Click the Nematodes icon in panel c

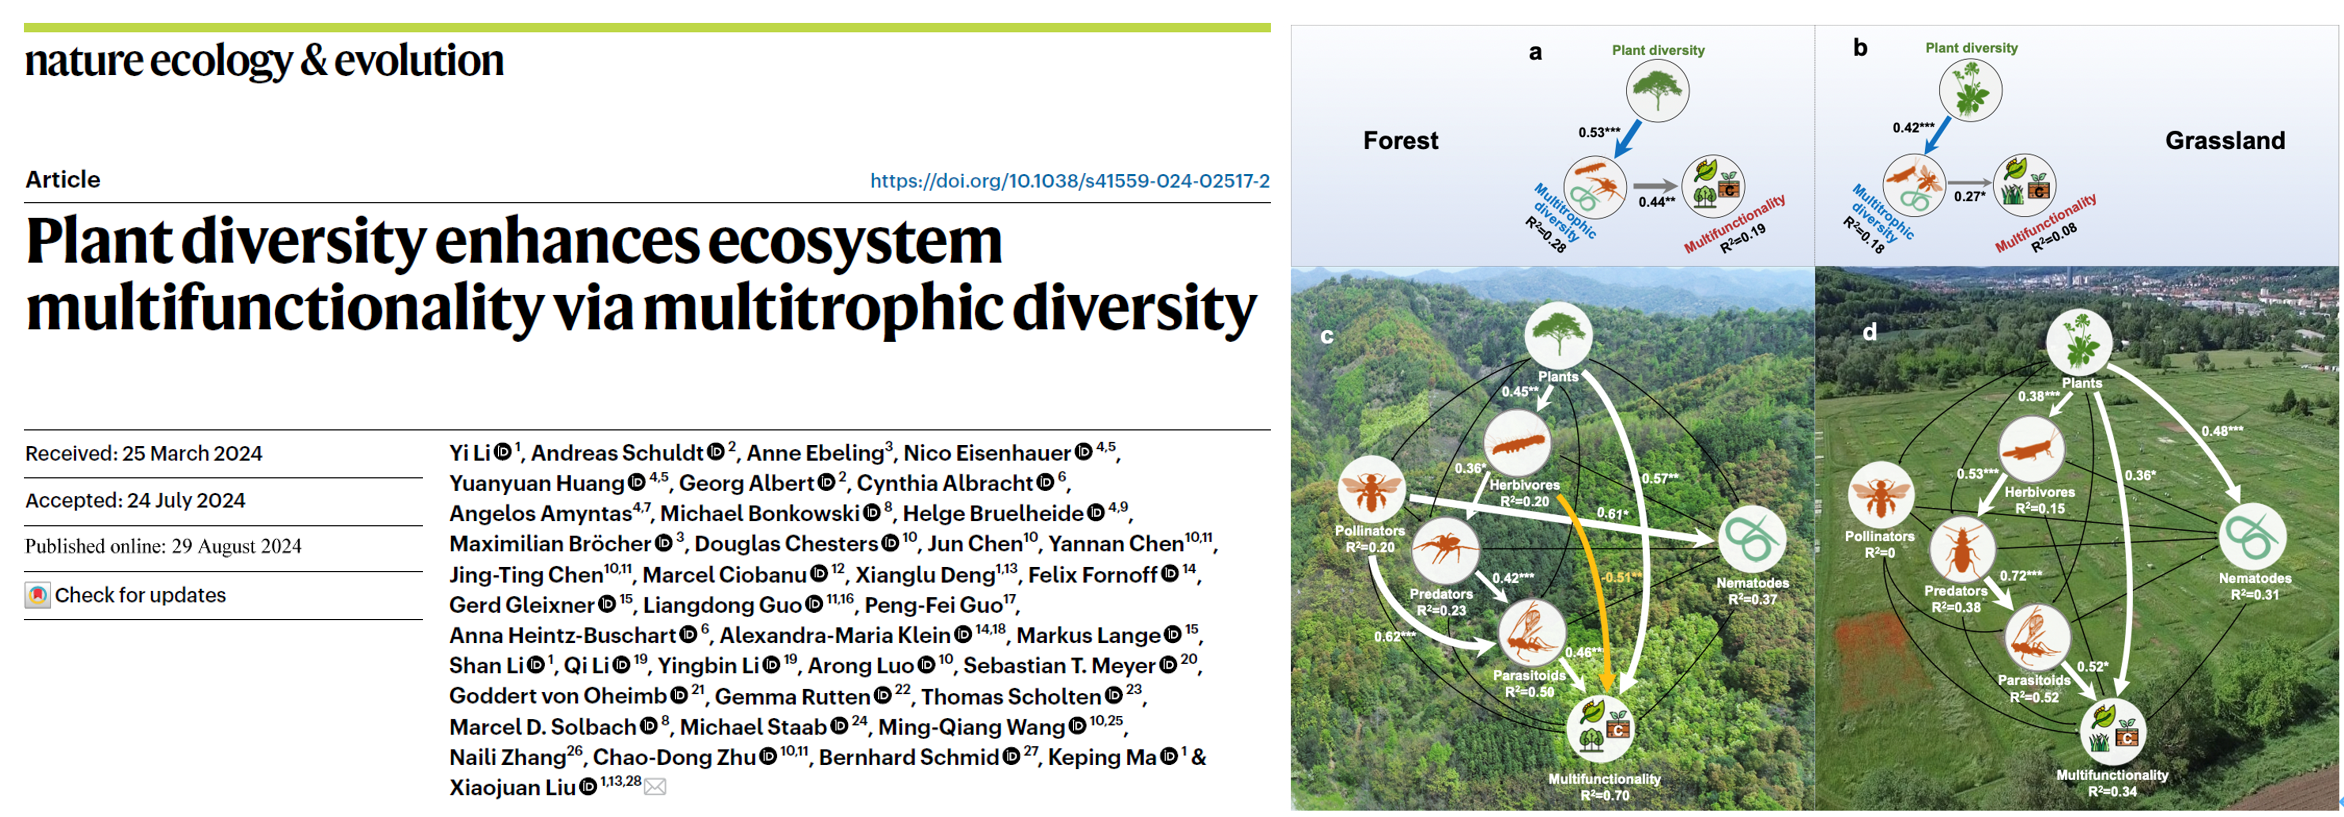1752,540
